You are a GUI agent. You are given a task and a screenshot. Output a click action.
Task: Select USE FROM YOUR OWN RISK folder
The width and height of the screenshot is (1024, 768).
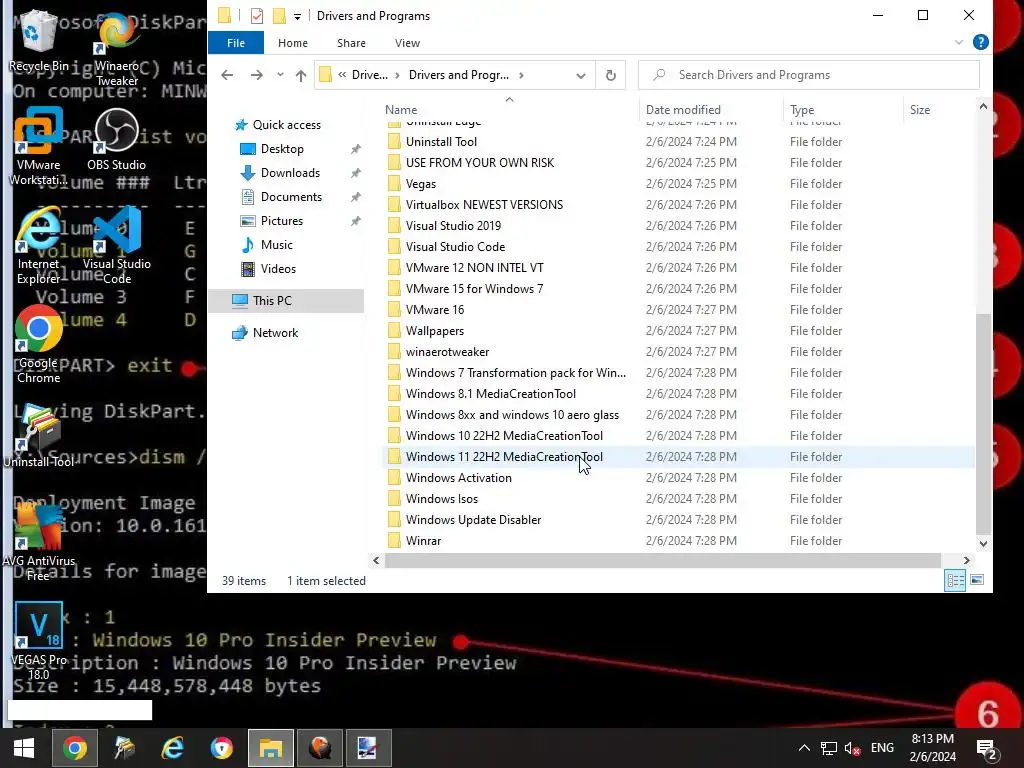coord(677,163)
